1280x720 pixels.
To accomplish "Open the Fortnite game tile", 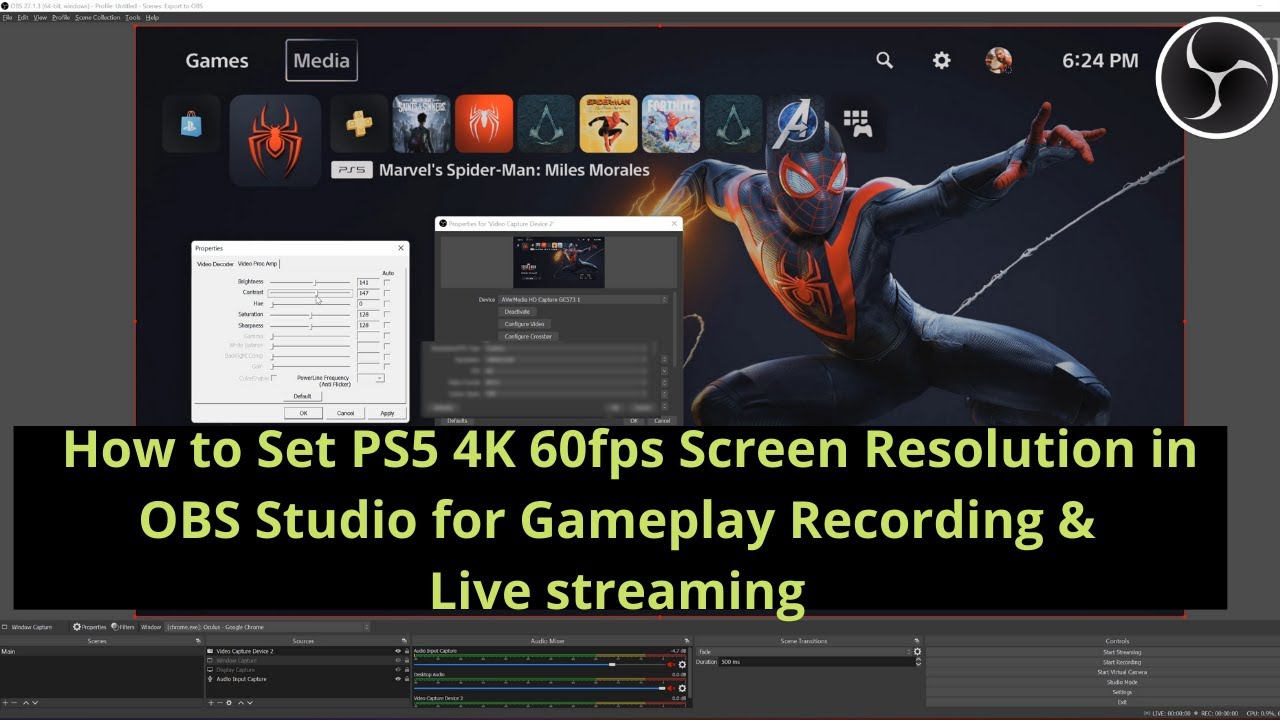I will [x=670, y=124].
